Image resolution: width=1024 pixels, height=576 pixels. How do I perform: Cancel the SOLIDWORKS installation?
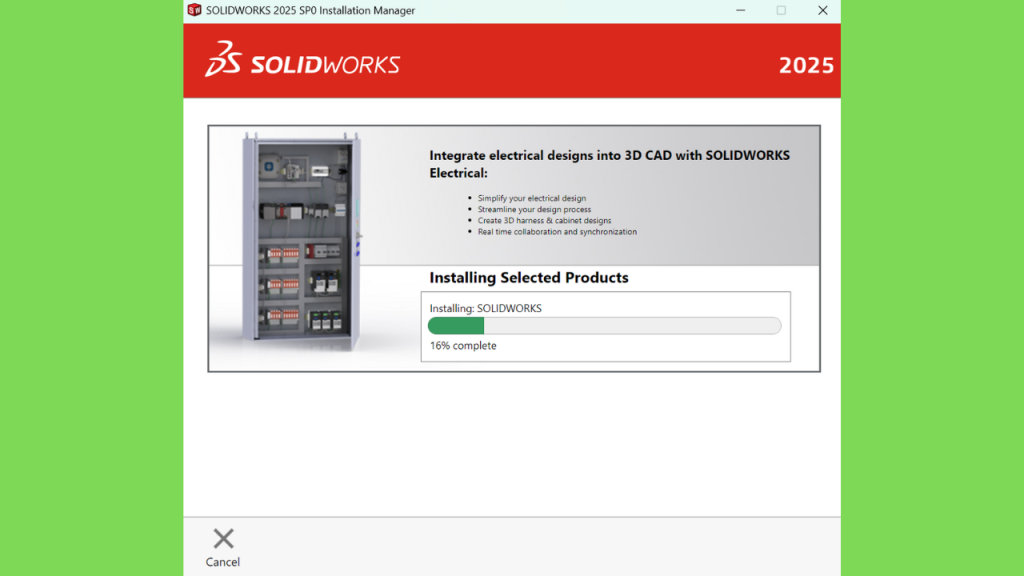223,548
